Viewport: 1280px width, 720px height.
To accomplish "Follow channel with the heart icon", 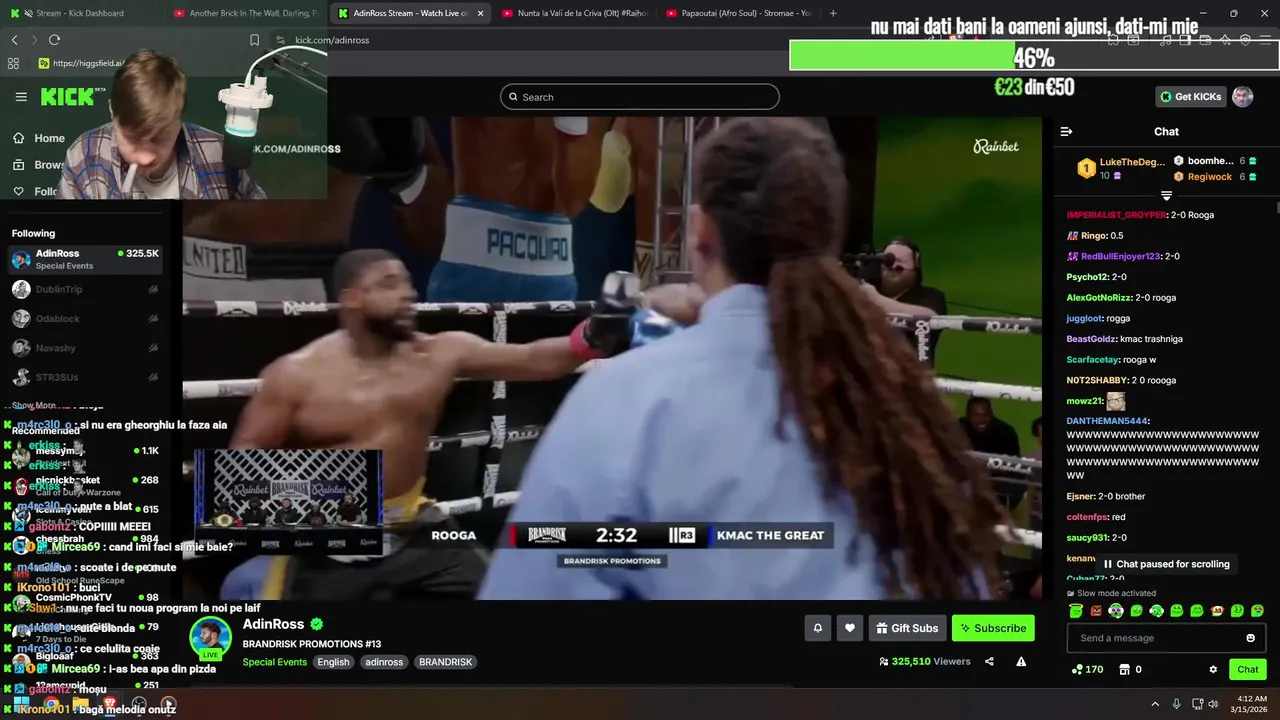I will coord(850,628).
